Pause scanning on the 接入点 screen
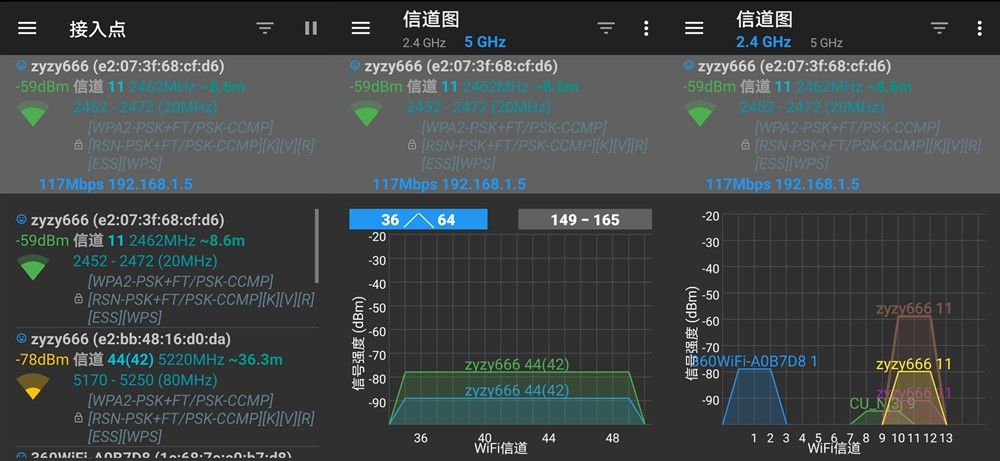The image size is (1000, 461). [x=311, y=28]
